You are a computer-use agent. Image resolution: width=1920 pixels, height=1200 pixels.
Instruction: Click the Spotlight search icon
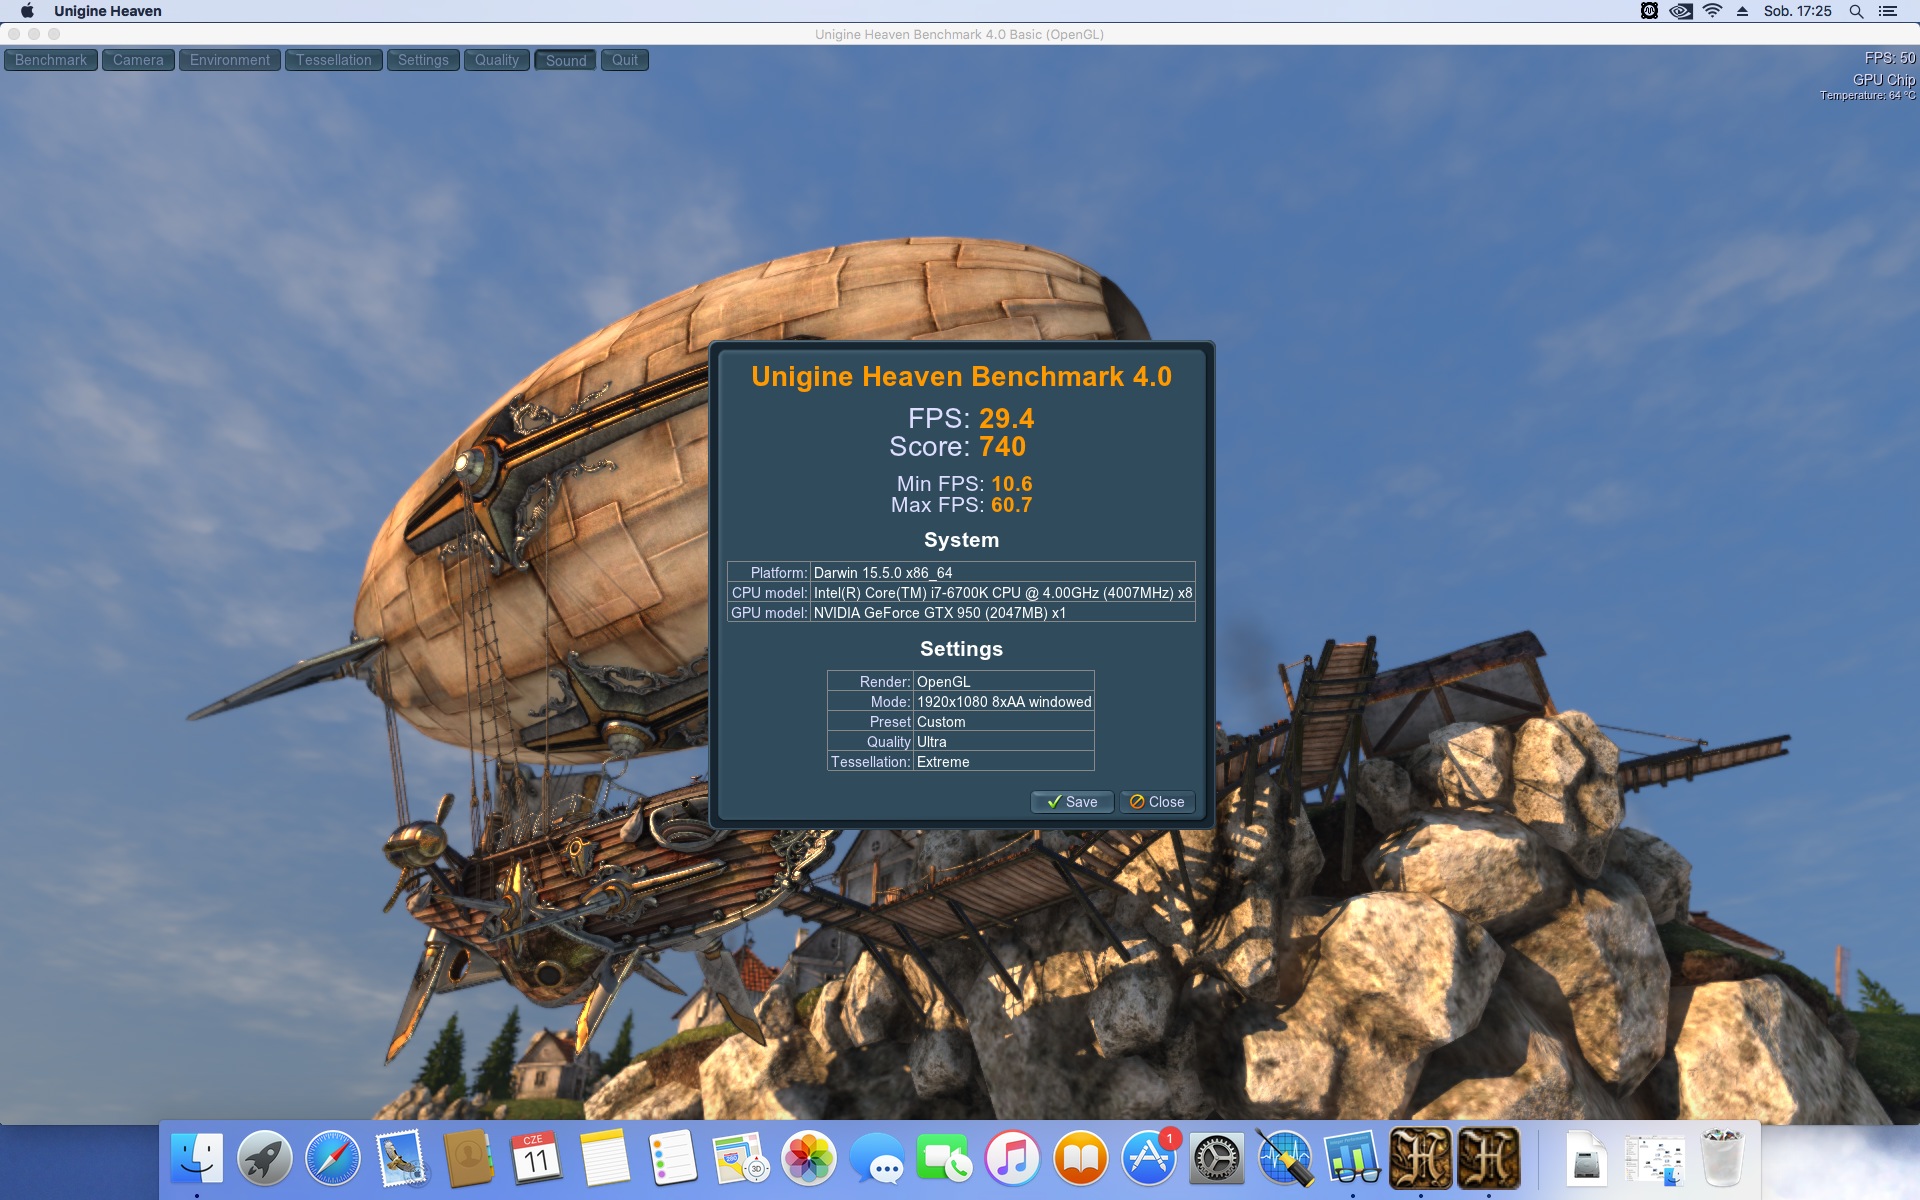pyautogui.click(x=1856, y=11)
